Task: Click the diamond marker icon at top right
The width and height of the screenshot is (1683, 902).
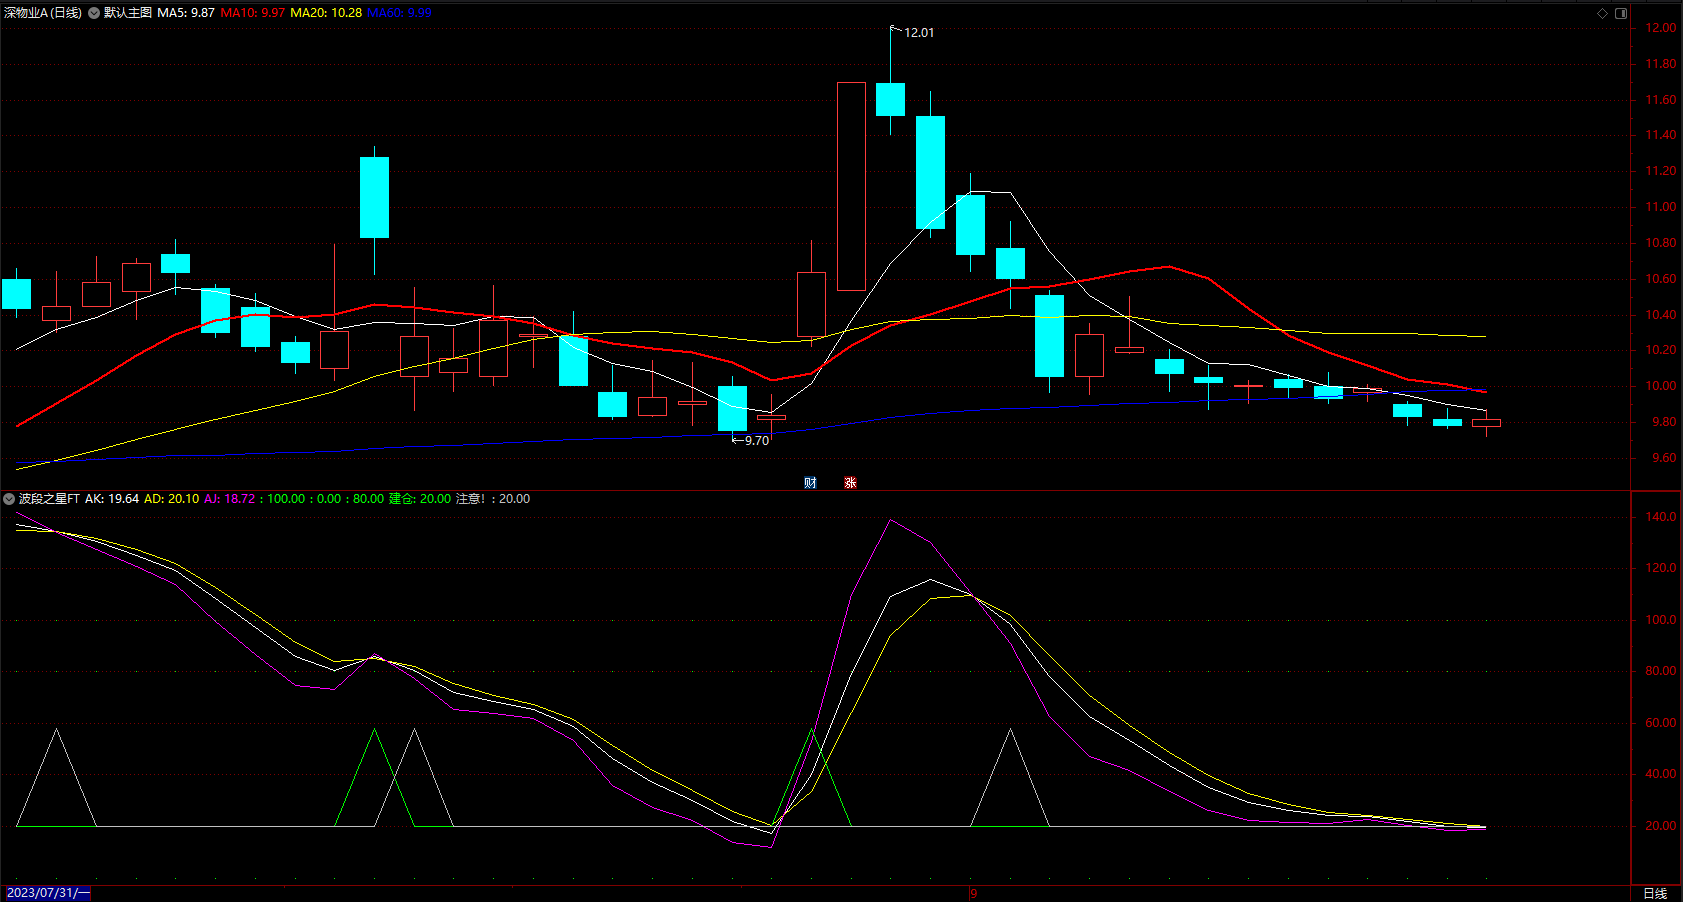Action: point(1602,13)
